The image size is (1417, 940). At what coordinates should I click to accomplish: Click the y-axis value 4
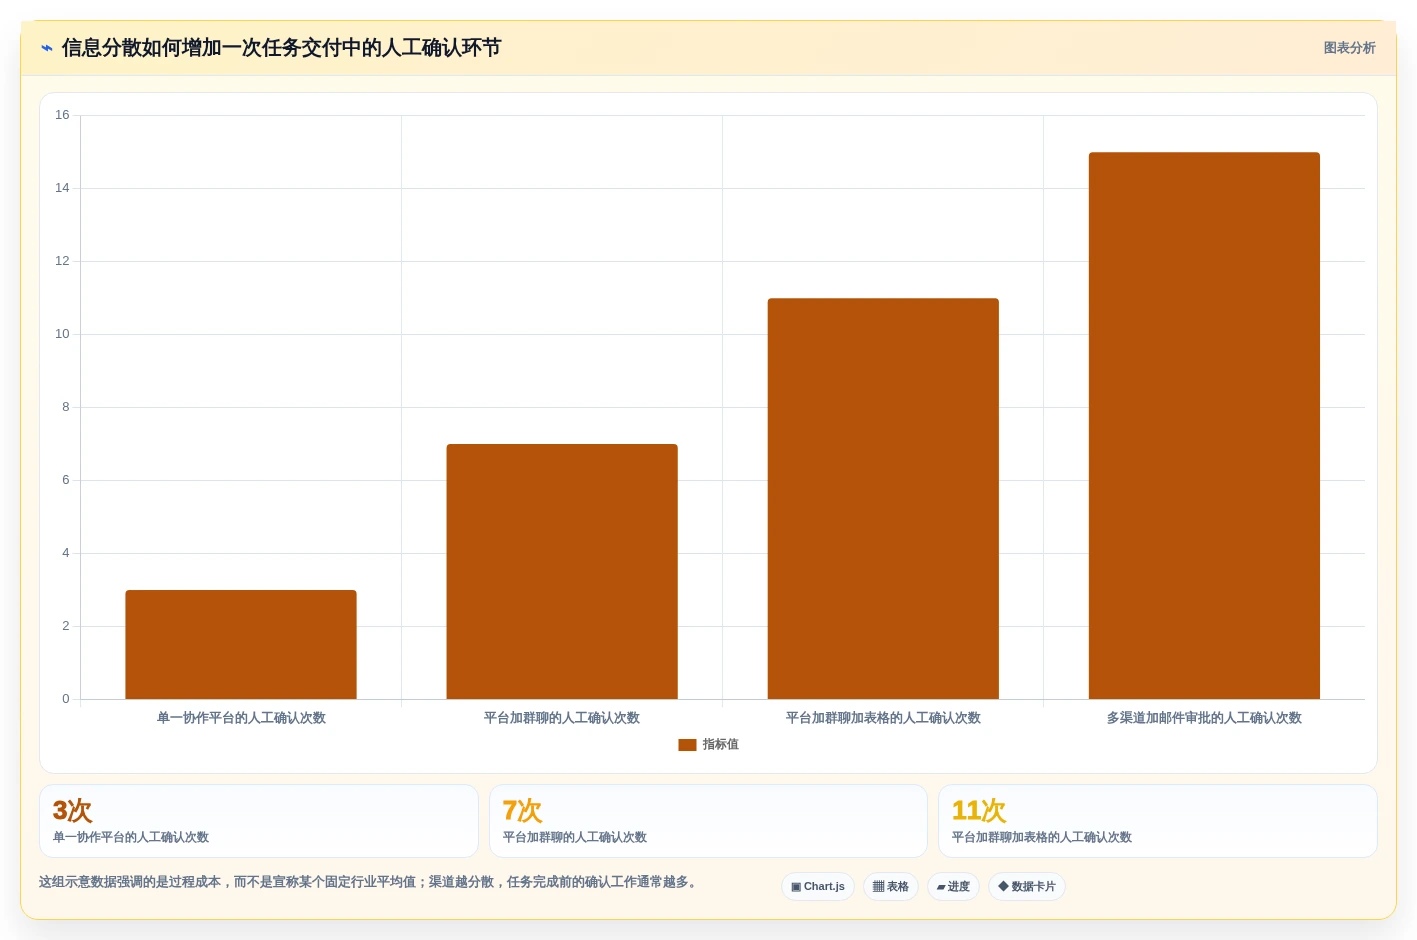pos(66,553)
